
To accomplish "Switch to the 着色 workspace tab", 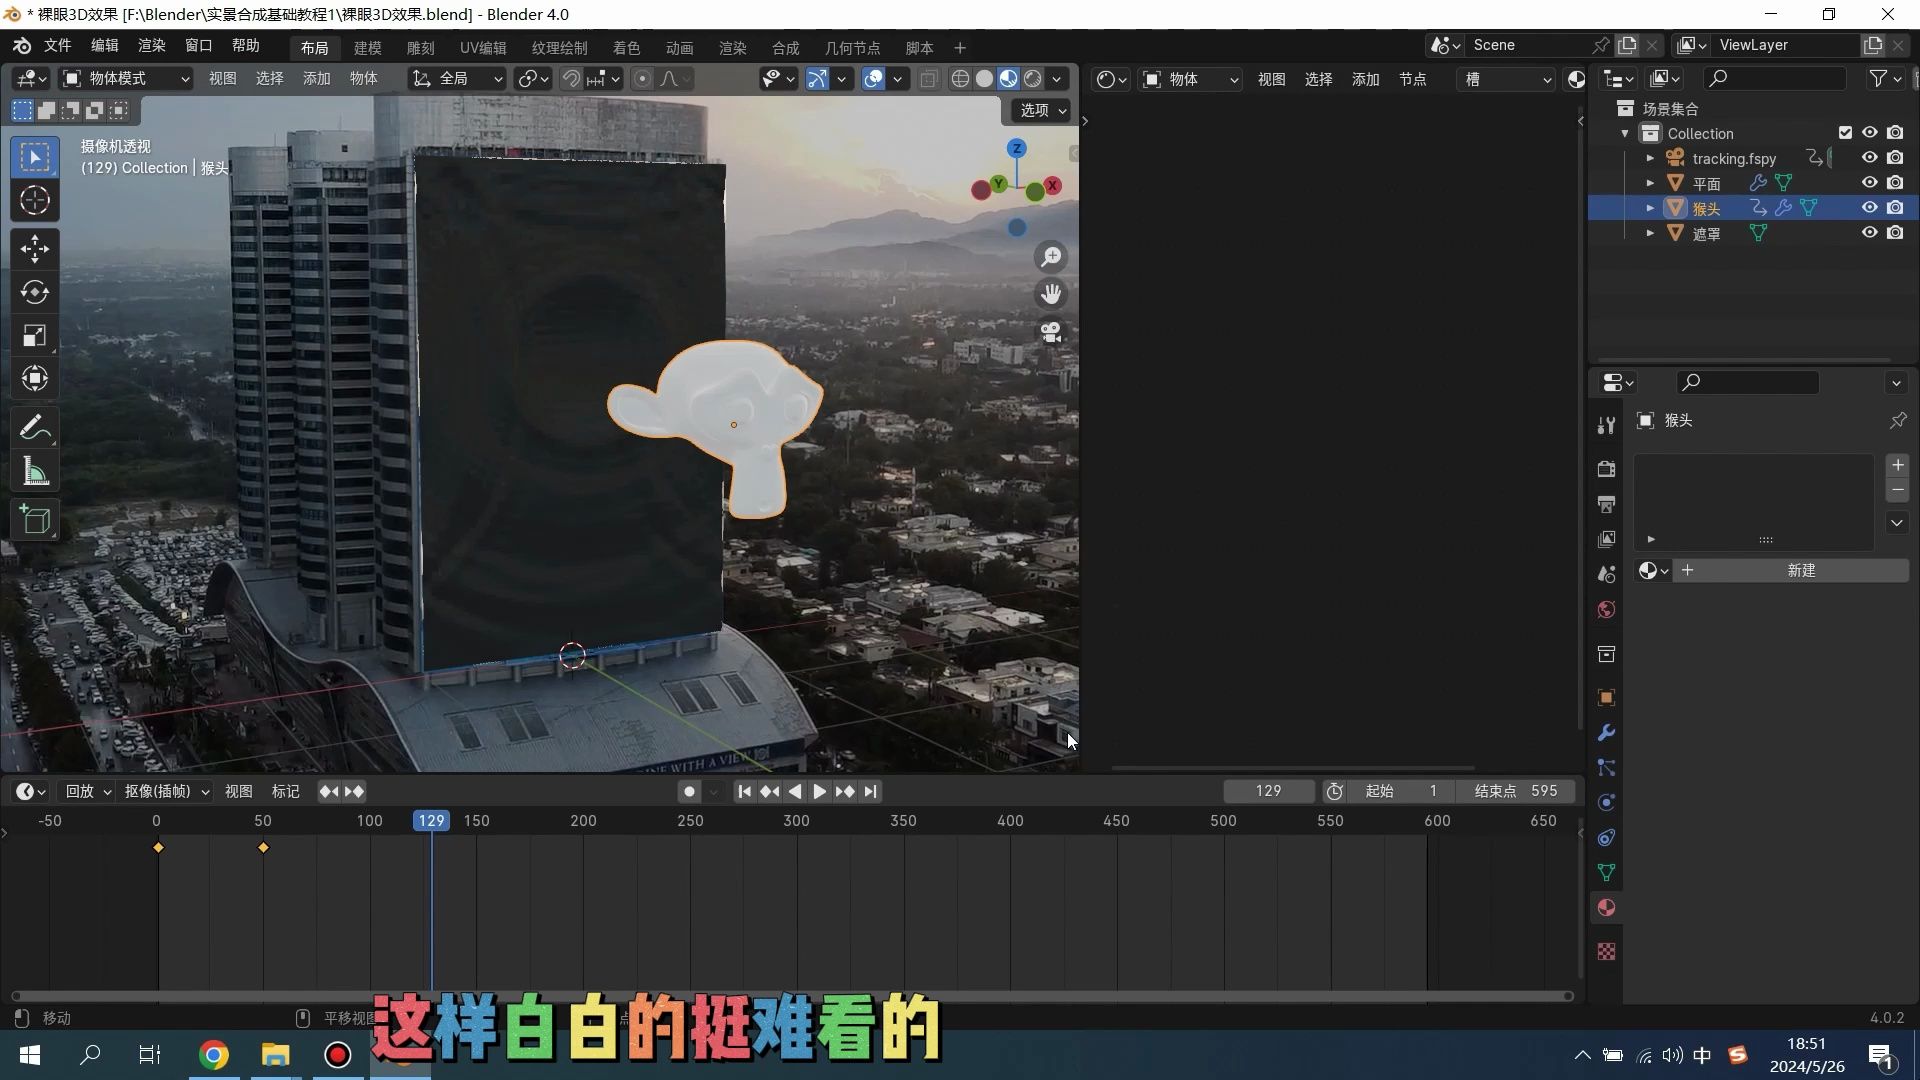I will (626, 48).
